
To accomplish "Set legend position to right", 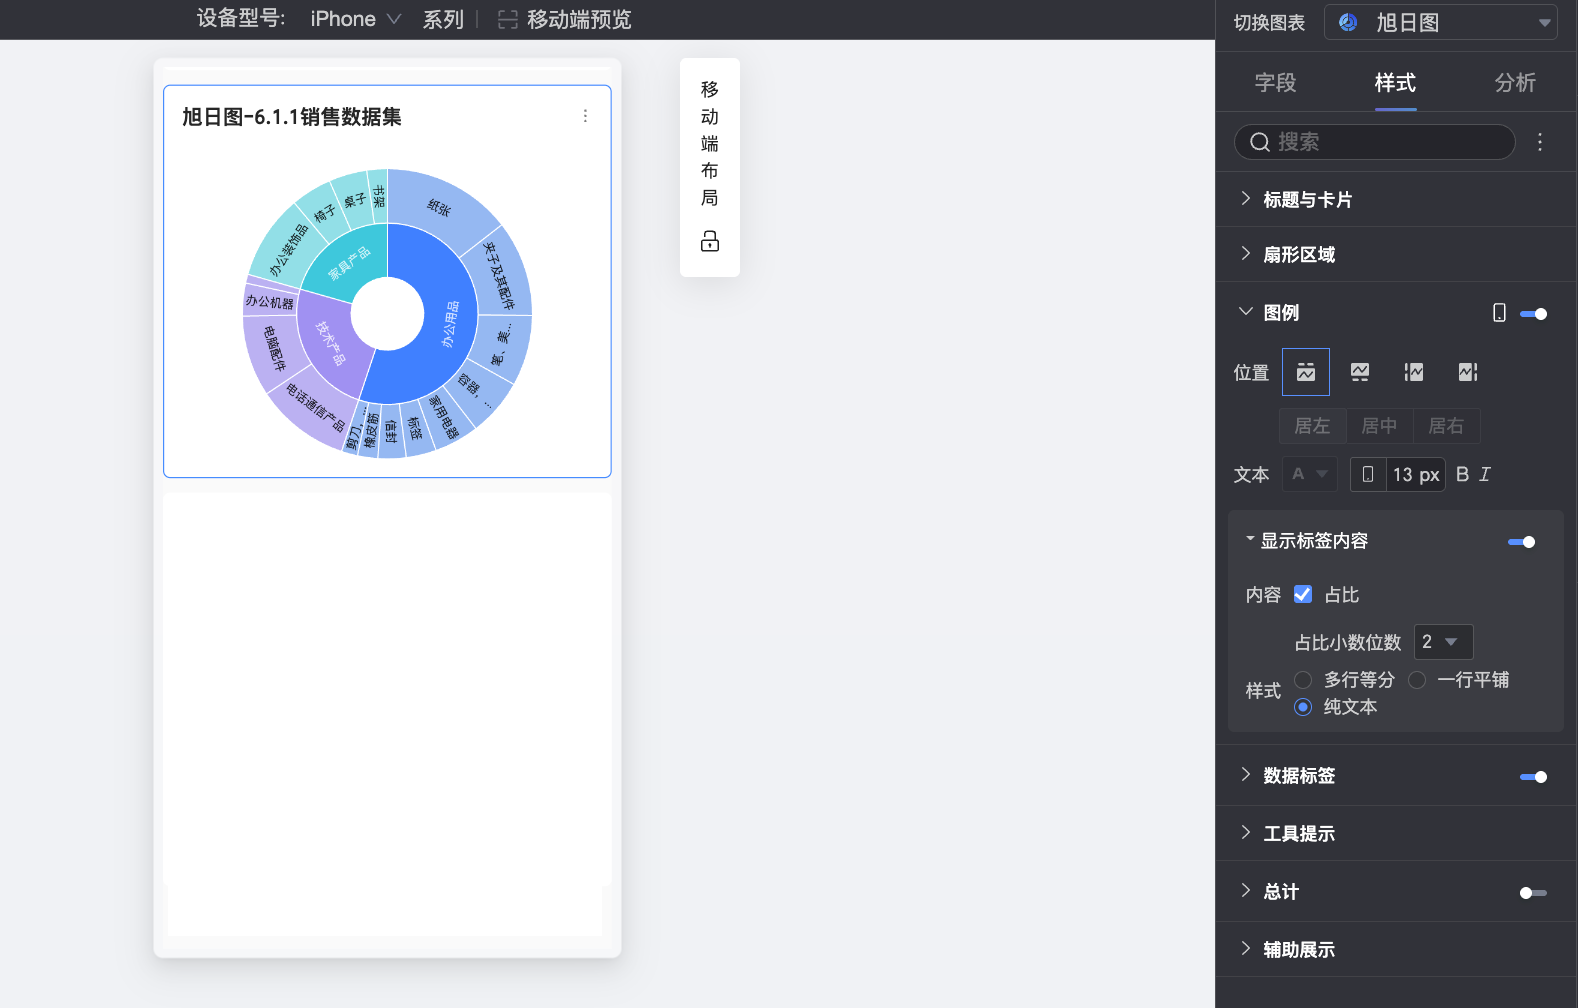I will tap(1468, 372).
